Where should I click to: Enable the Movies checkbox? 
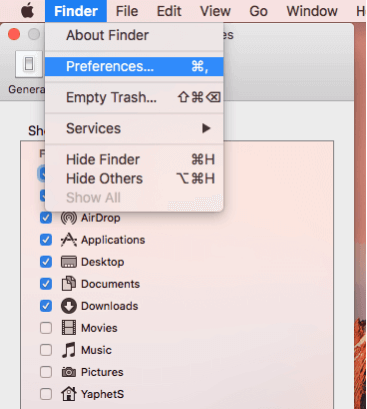tap(46, 328)
